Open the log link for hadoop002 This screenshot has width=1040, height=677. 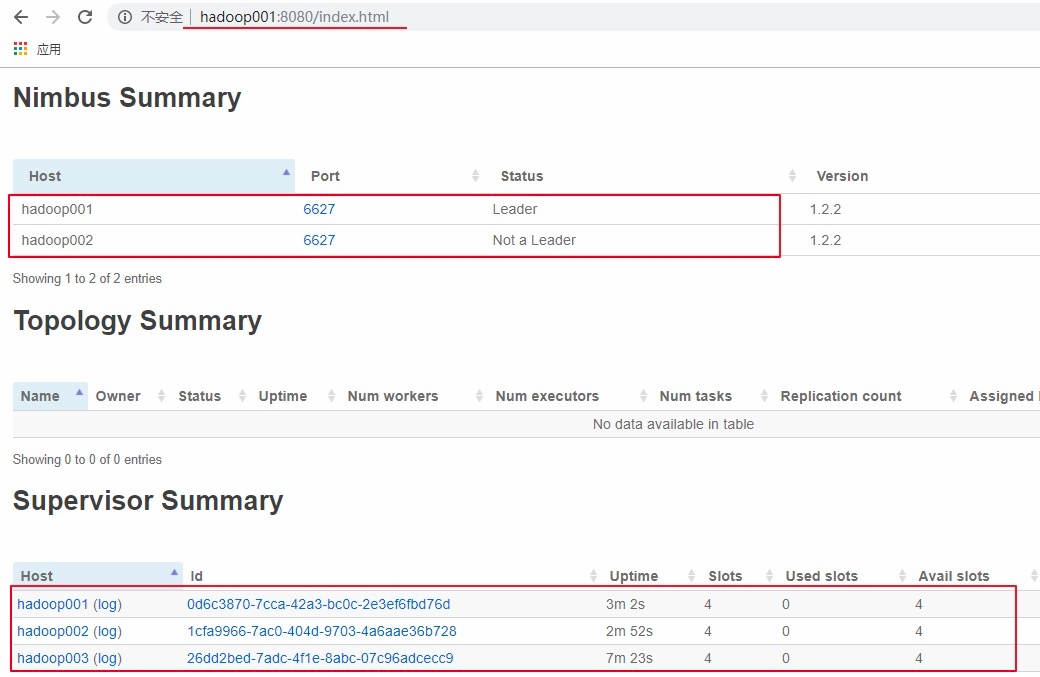coord(107,631)
